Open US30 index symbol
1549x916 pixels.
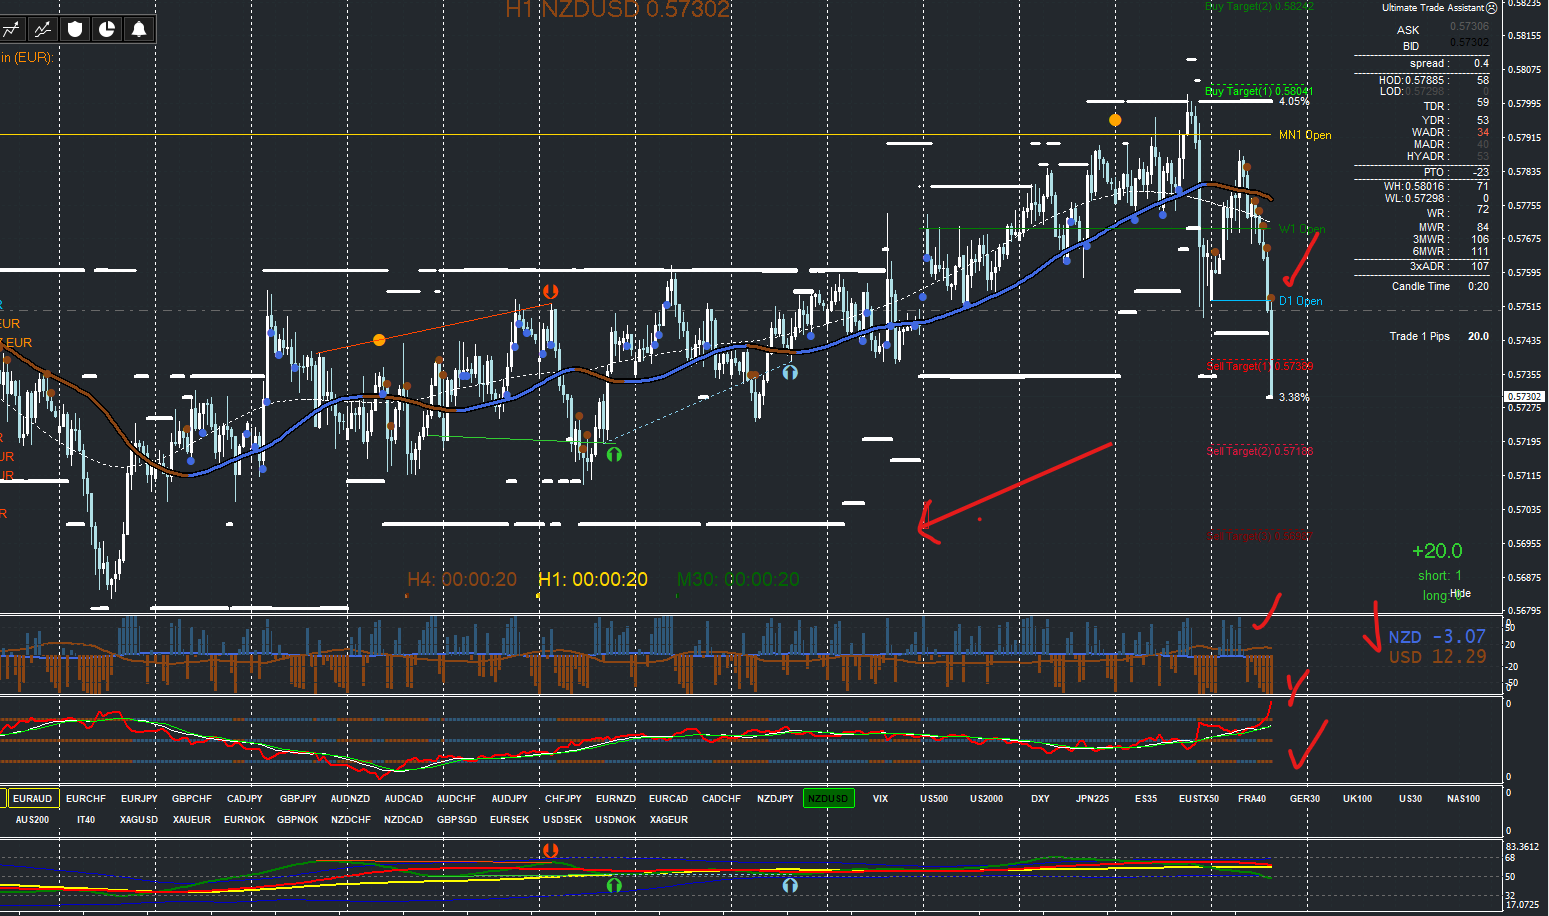click(x=1411, y=798)
